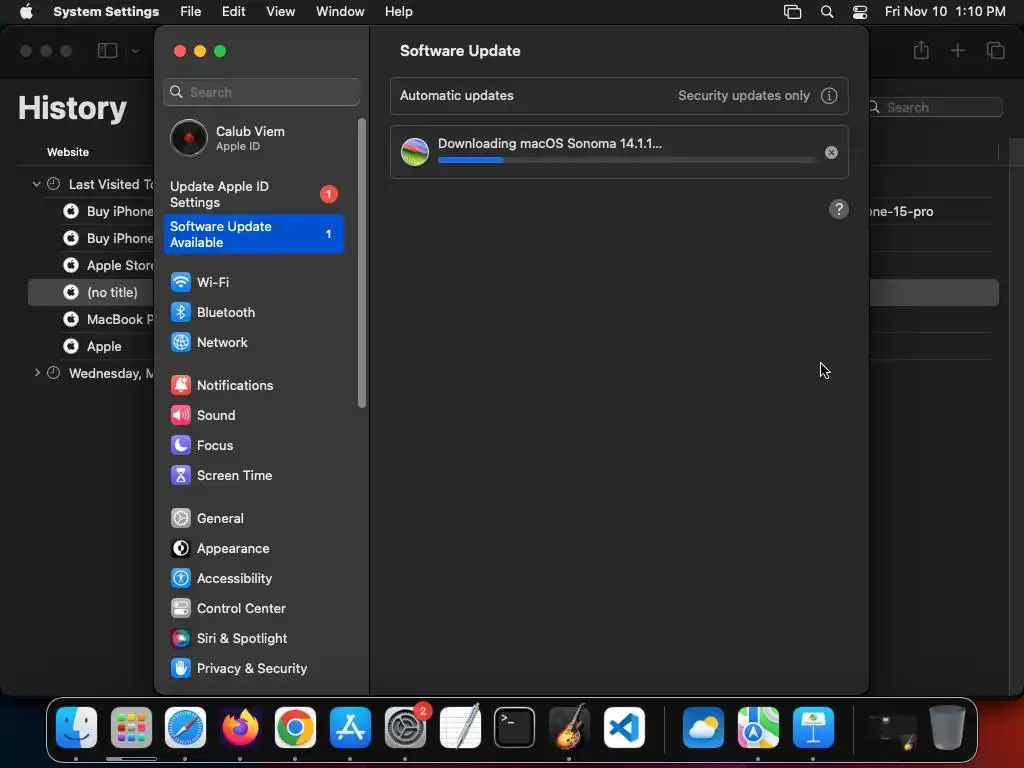Open Launchpad from the Dock

[x=131, y=728]
